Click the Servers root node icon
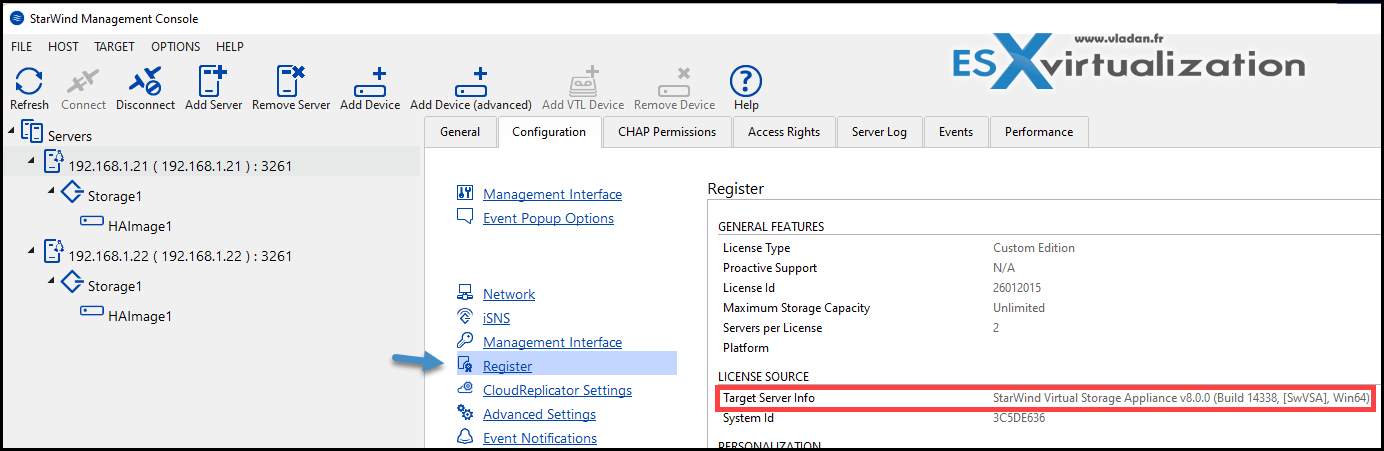Image resolution: width=1384 pixels, height=451 pixels. coord(32,132)
